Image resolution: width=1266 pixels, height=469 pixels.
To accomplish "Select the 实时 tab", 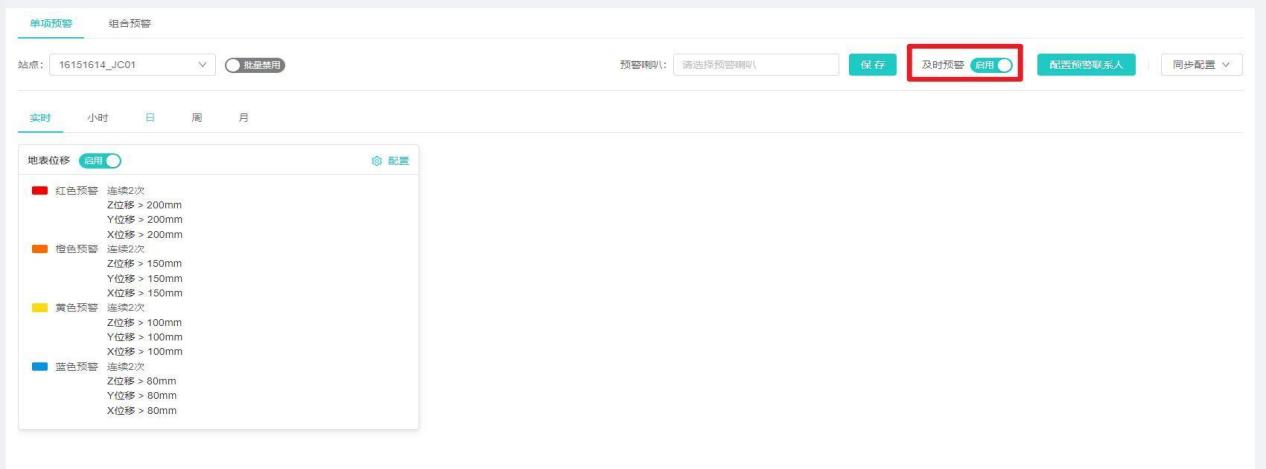I will tap(40, 117).
